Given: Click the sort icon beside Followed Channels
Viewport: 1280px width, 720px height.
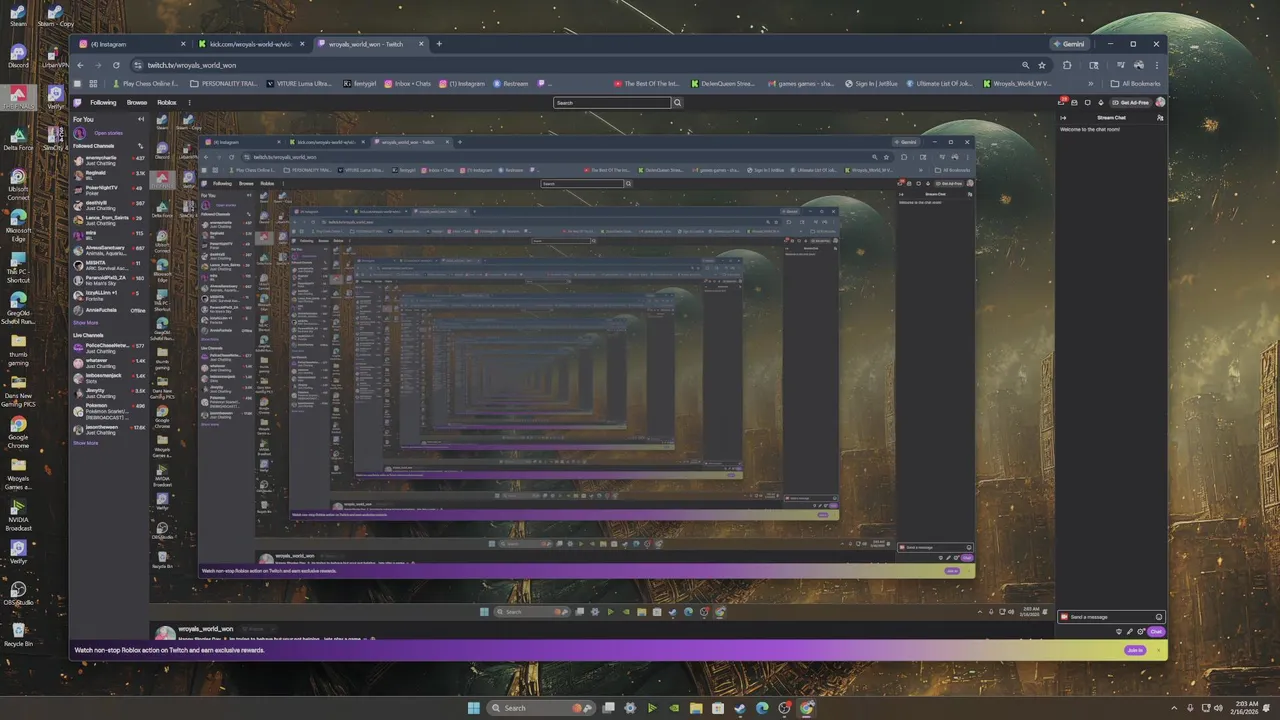Looking at the screenshot, I should point(141,146).
